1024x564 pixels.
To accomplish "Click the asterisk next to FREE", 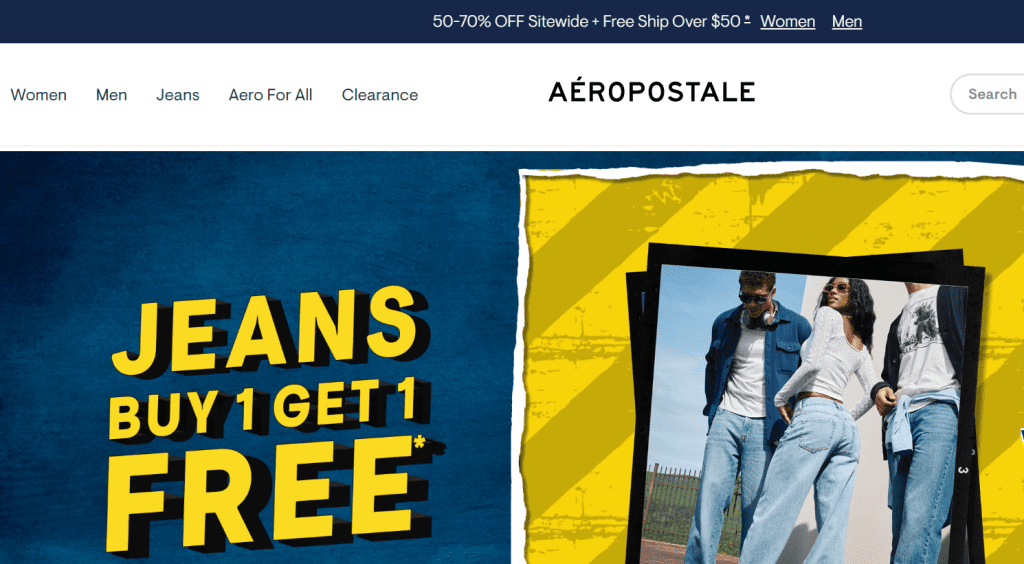I will coord(420,443).
